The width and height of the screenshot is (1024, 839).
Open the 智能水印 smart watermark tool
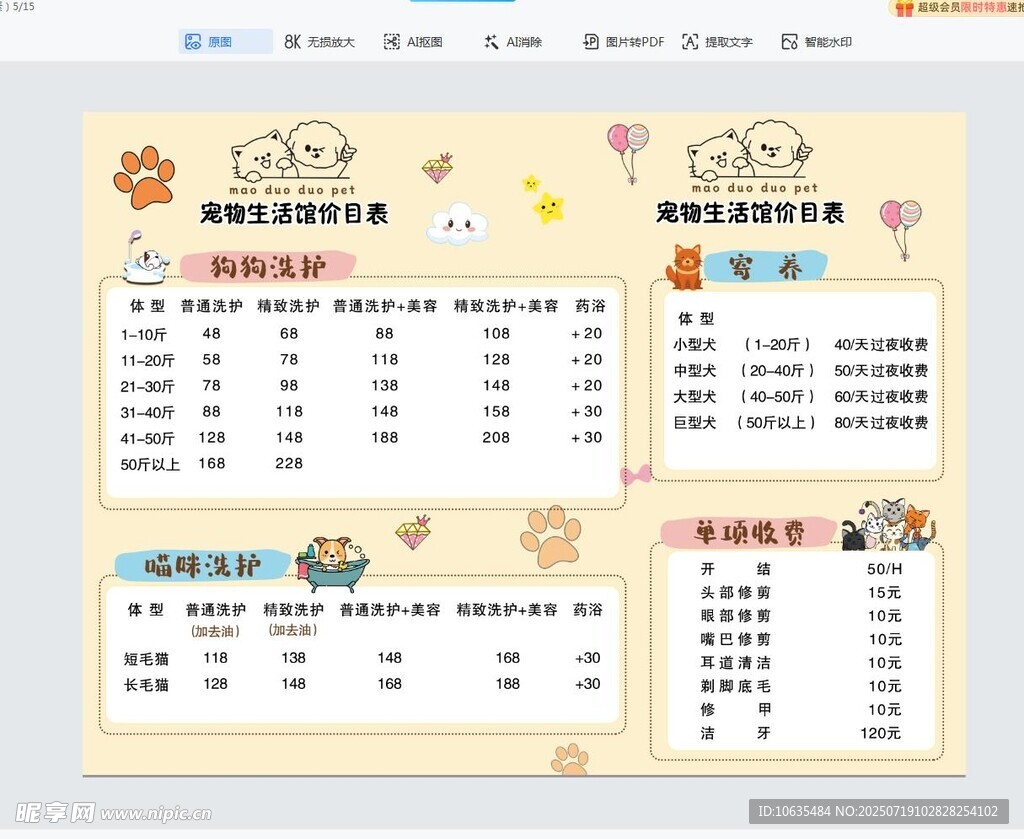click(x=816, y=42)
